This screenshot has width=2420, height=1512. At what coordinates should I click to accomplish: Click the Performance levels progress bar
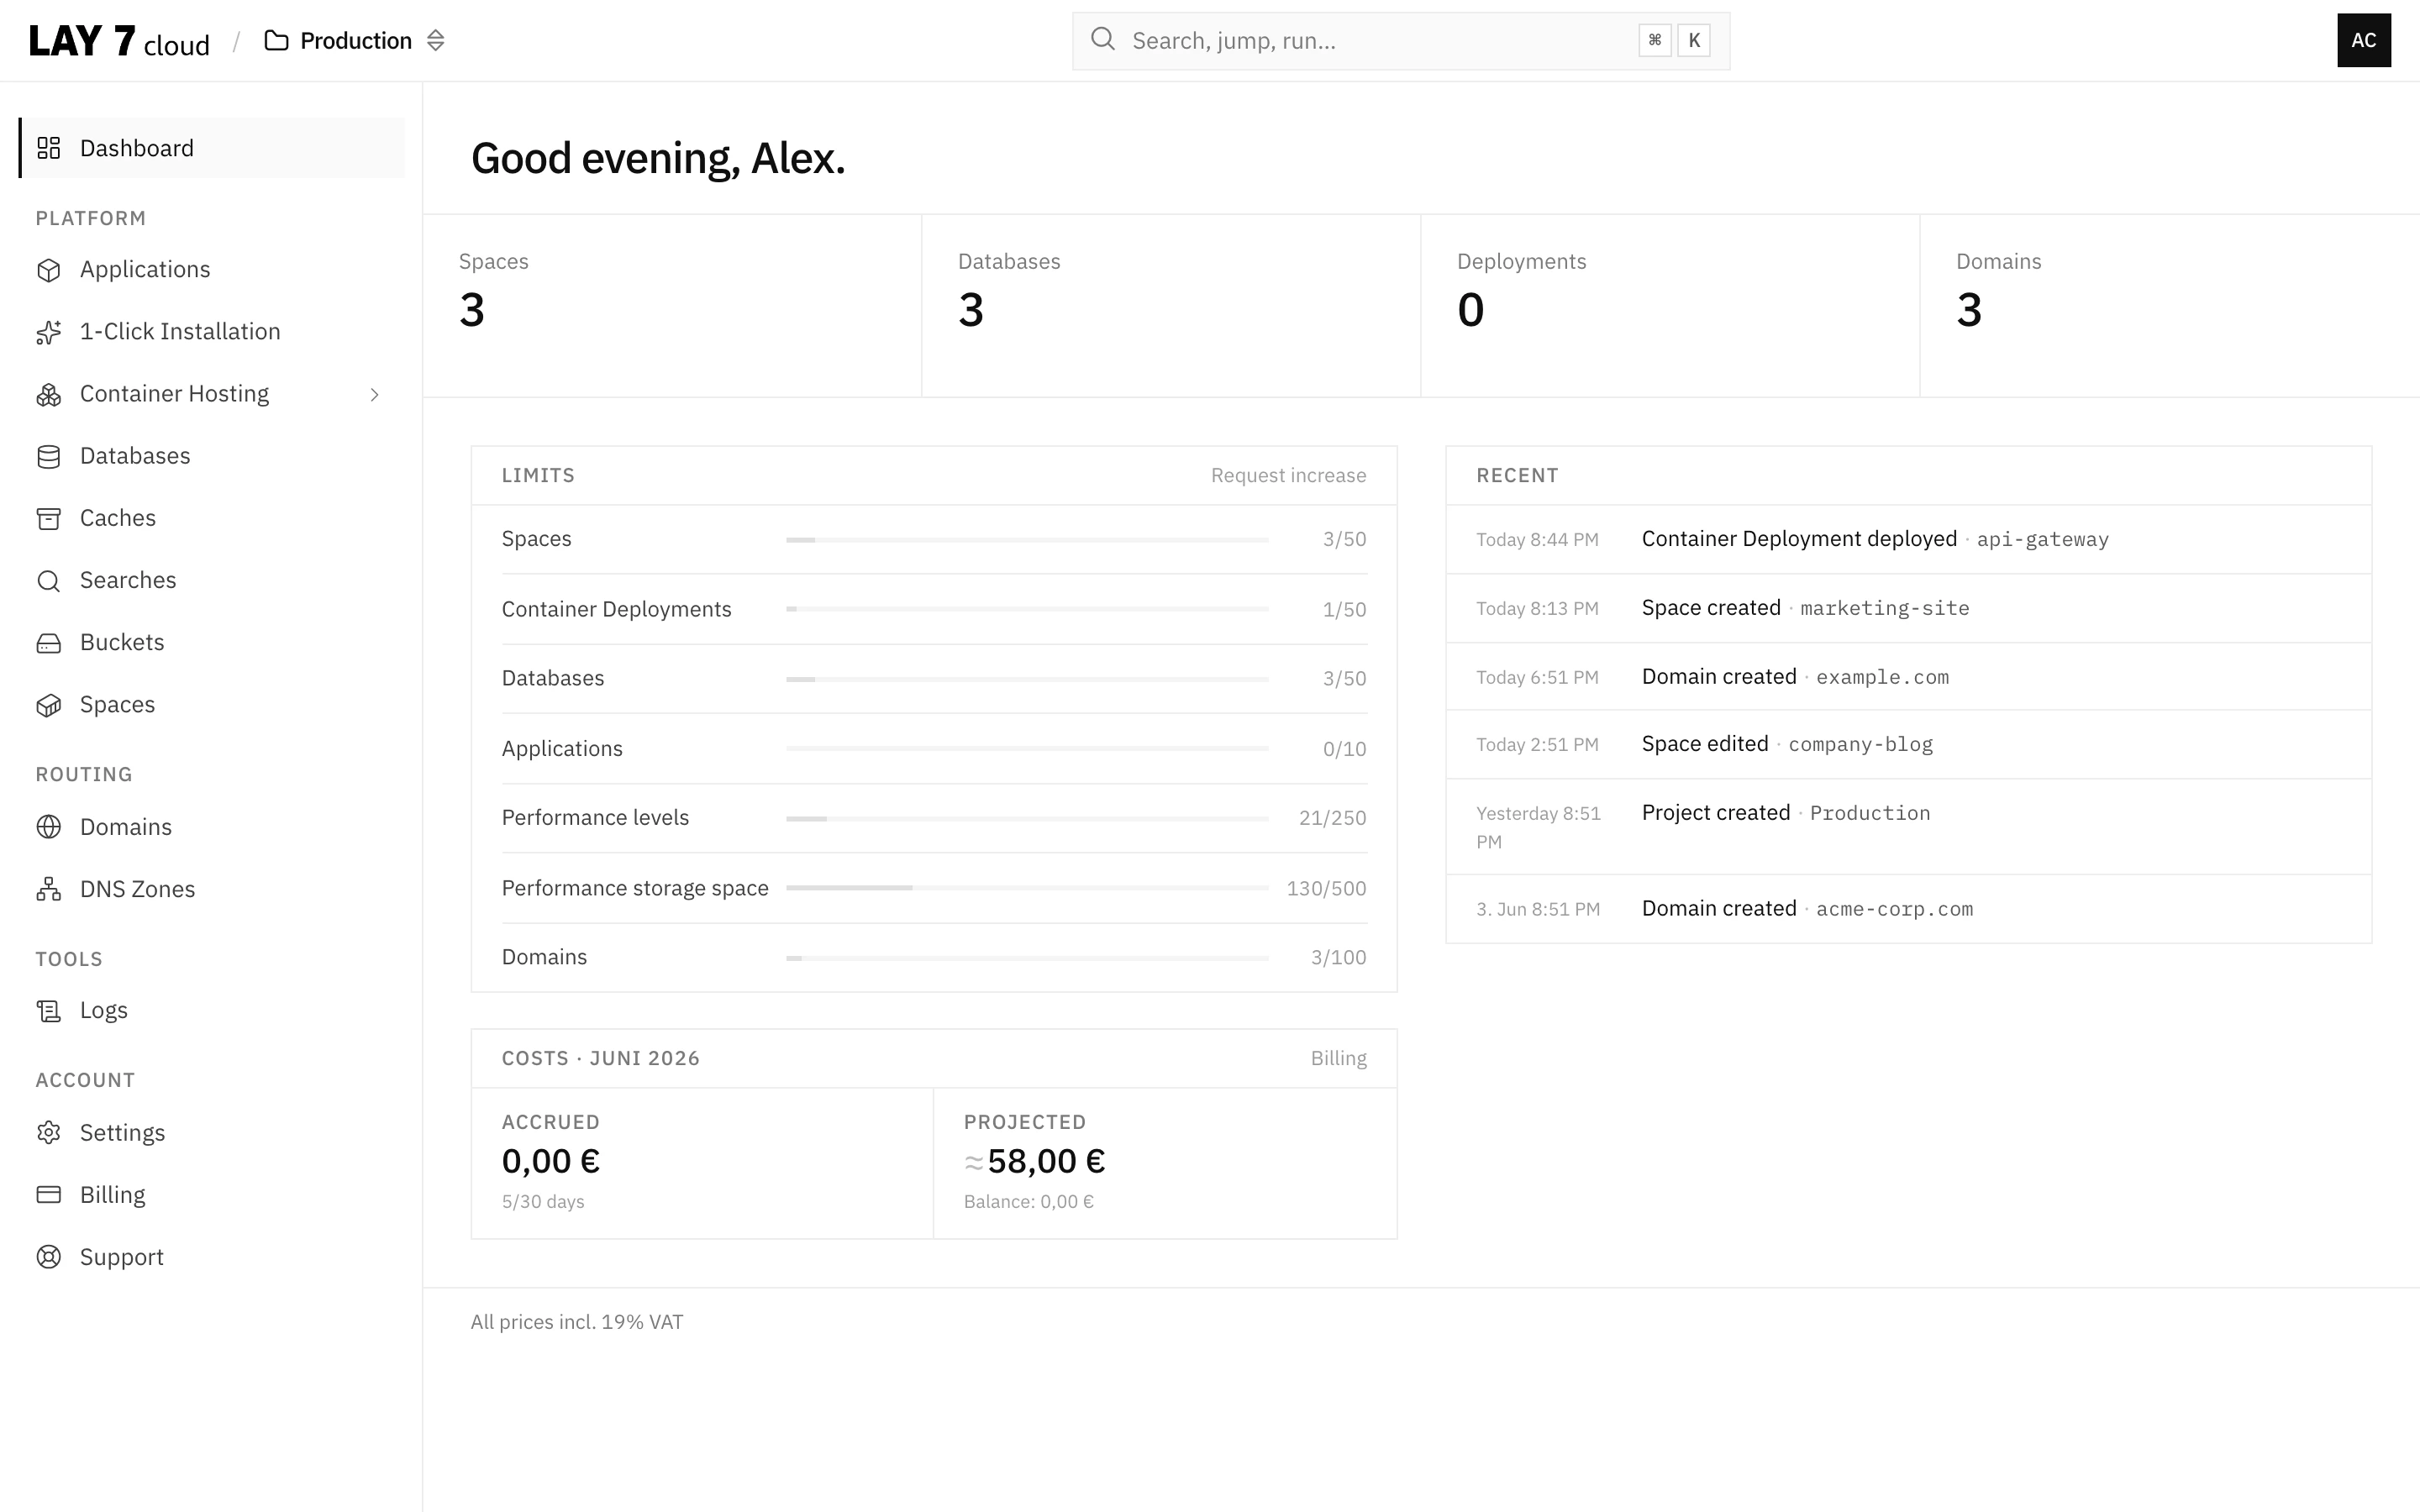1027,819
